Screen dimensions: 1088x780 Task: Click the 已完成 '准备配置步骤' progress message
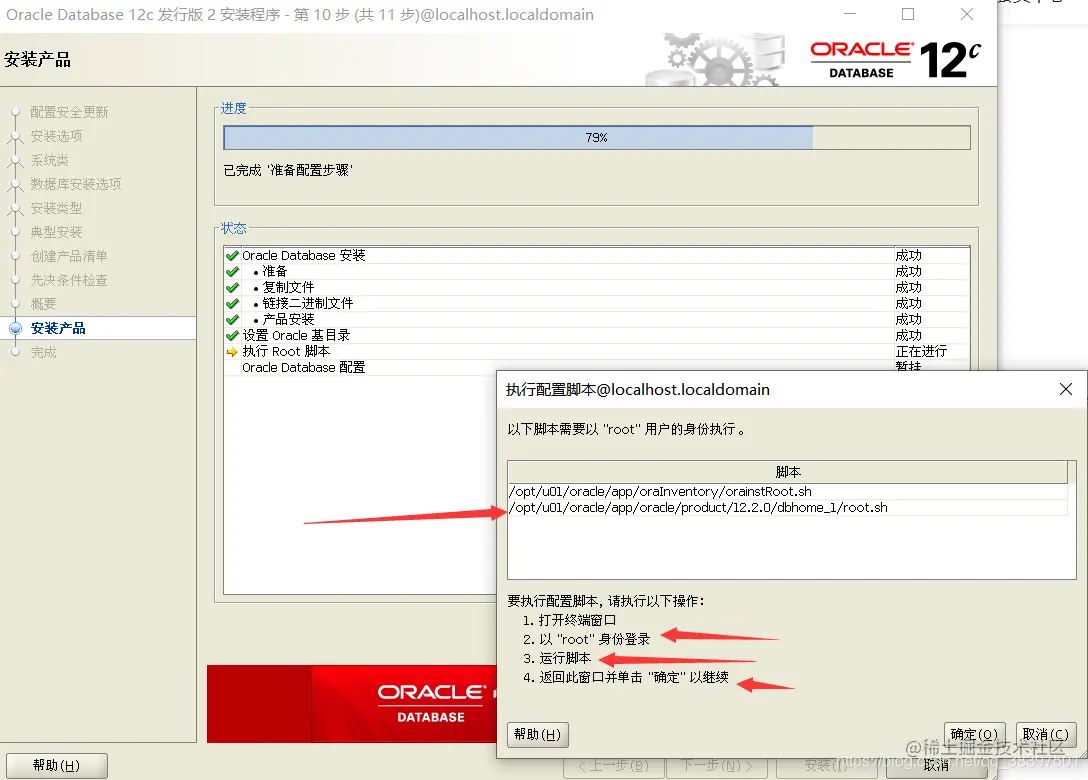point(288,170)
